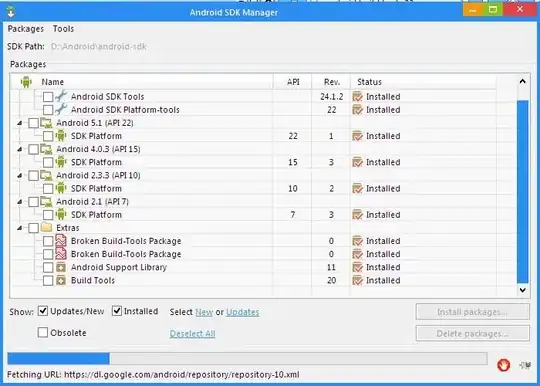The height and width of the screenshot is (386, 540).
Task: Click the folder icon of Android 2.1 (API 7)
Action: point(46,201)
